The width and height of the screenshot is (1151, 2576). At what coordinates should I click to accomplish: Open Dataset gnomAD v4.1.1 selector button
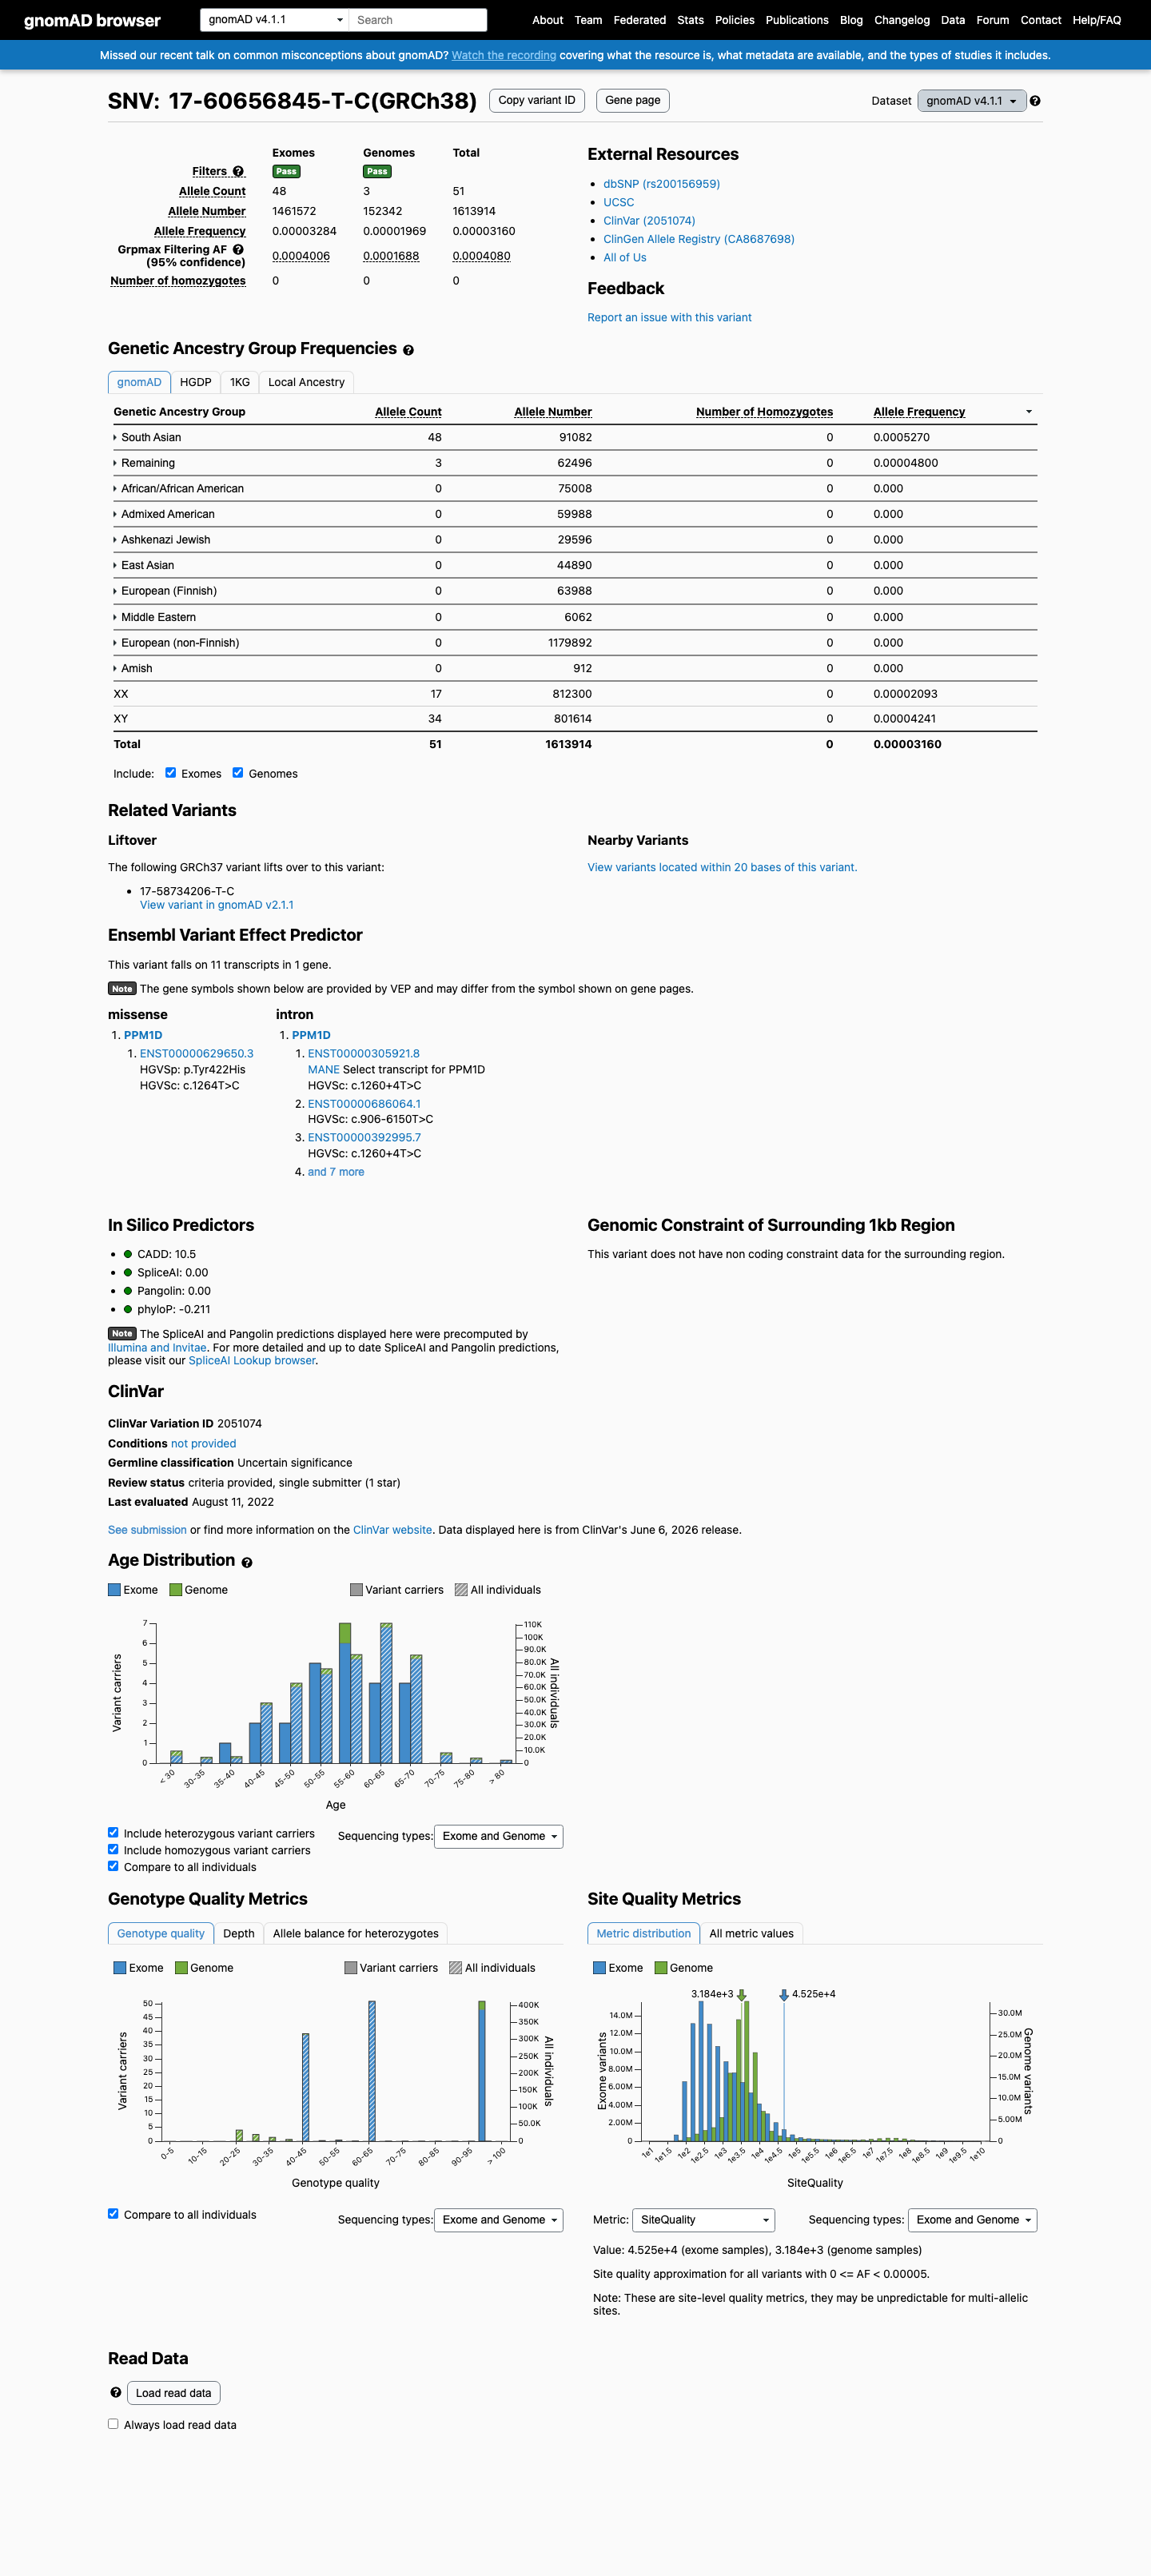click(972, 101)
